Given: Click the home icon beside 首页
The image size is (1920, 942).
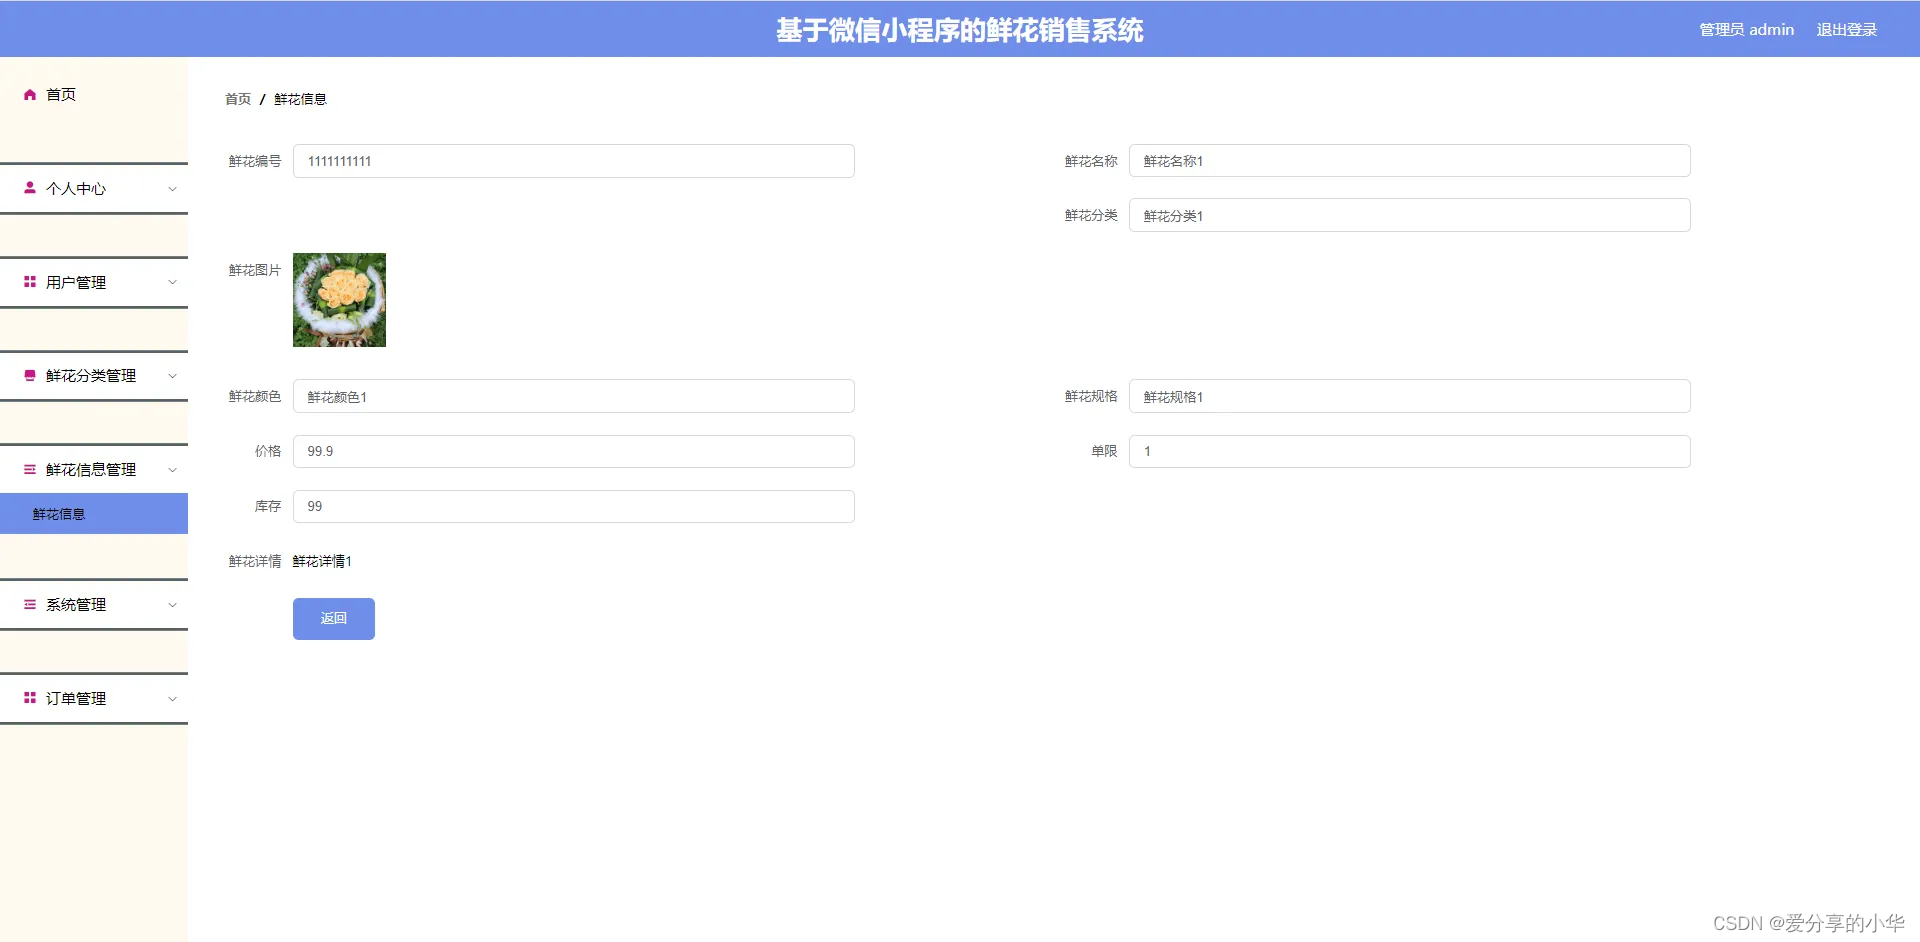Looking at the screenshot, I should [30, 94].
